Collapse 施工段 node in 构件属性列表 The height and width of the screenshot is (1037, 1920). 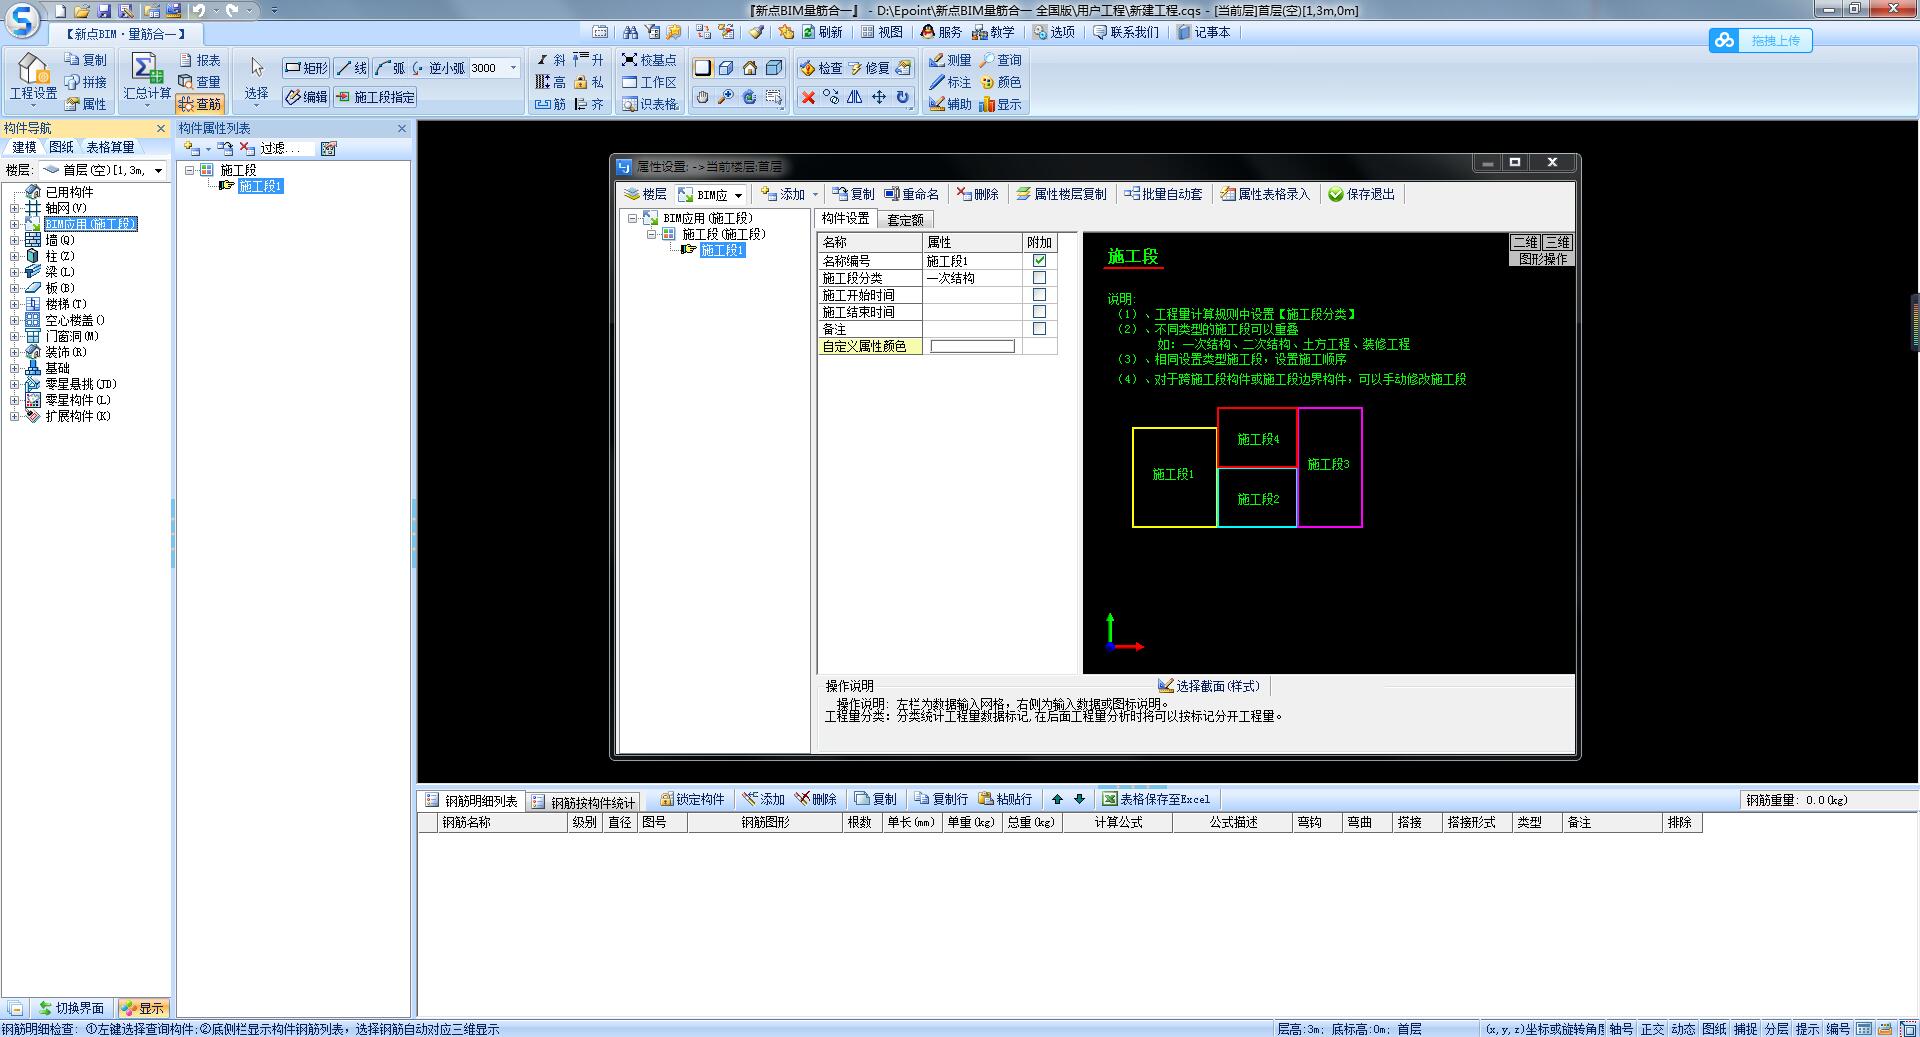(x=189, y=170)
